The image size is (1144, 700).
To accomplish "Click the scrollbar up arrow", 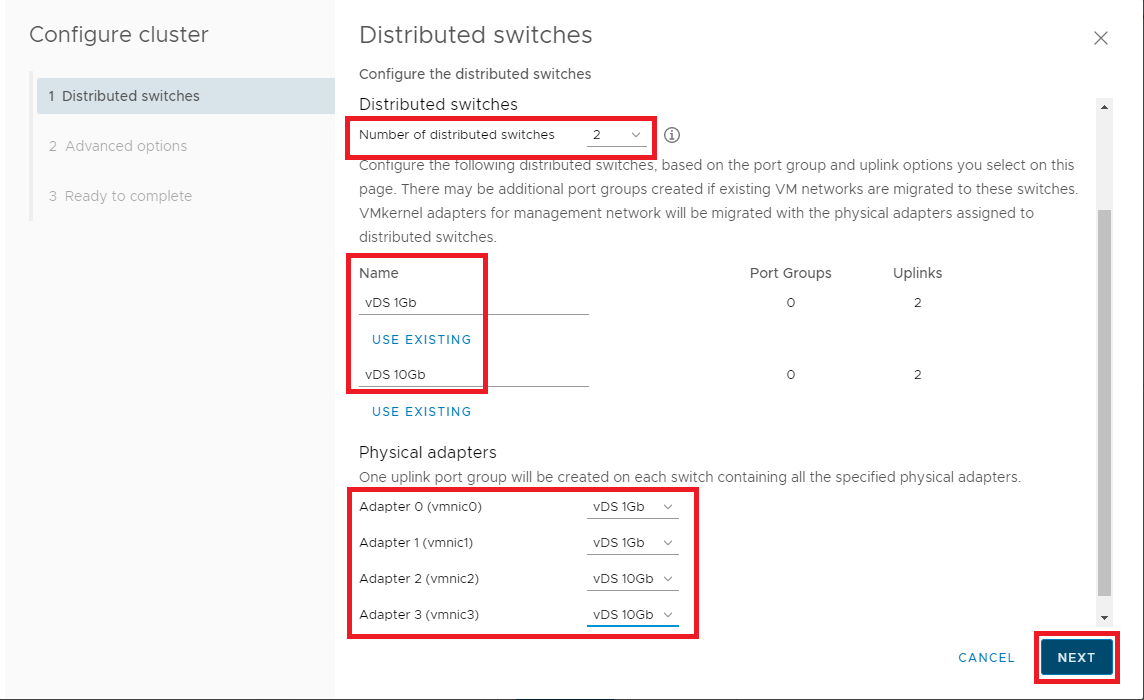I will 1104,106.
